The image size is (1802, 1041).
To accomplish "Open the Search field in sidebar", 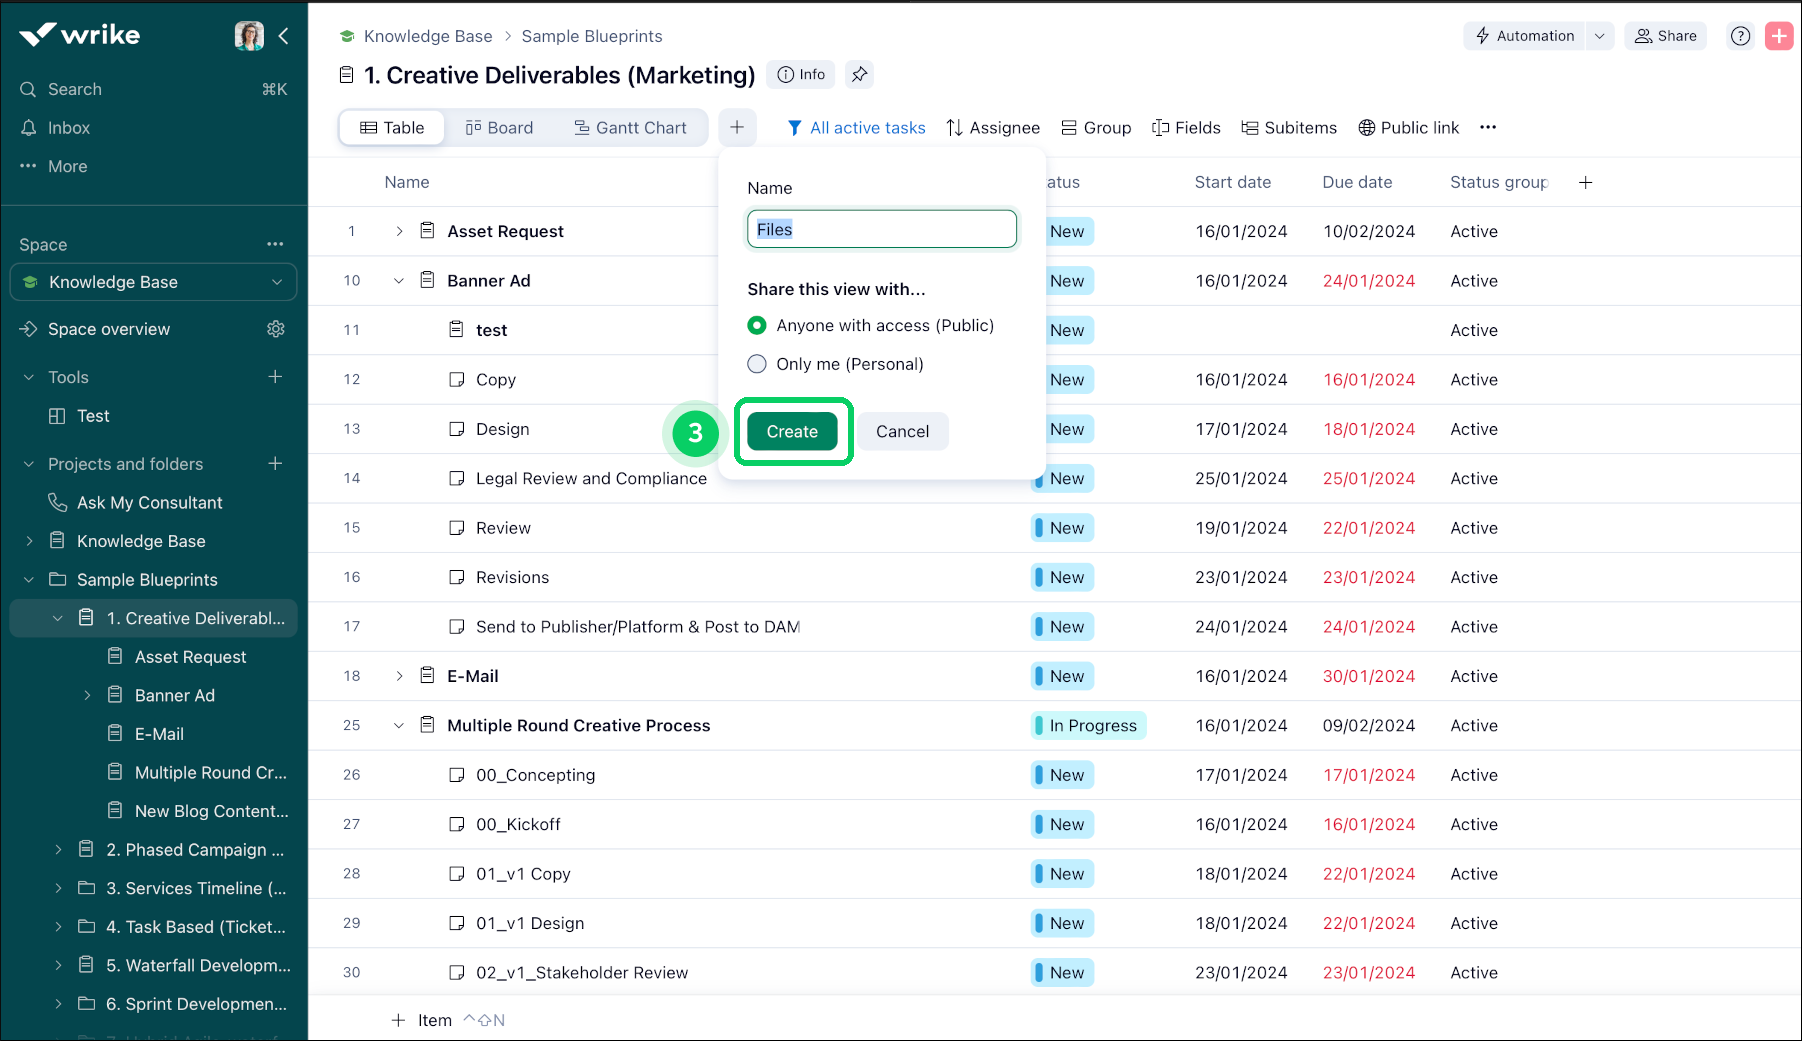I will tap(153, 89).
